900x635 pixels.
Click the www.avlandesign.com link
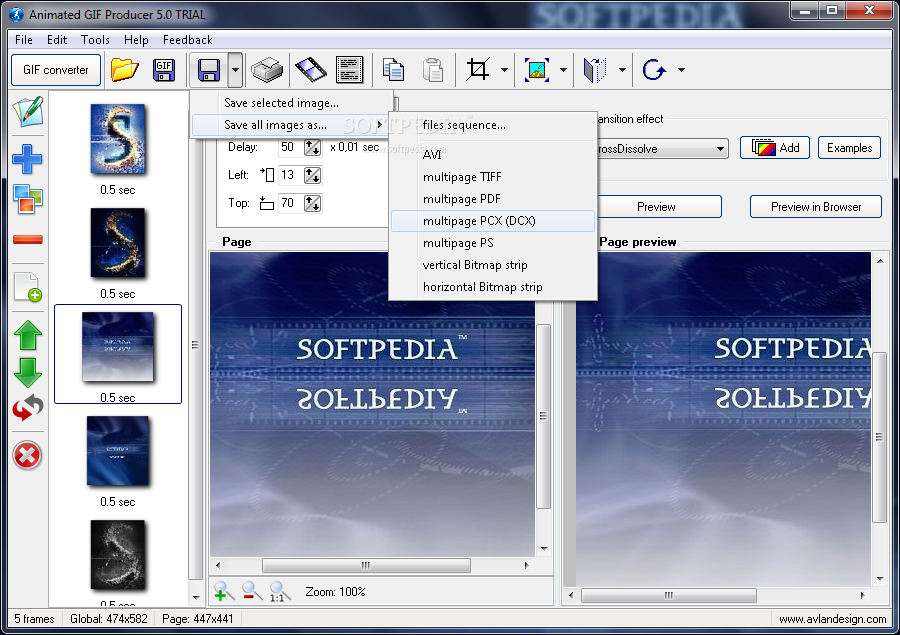click(832, 619)
